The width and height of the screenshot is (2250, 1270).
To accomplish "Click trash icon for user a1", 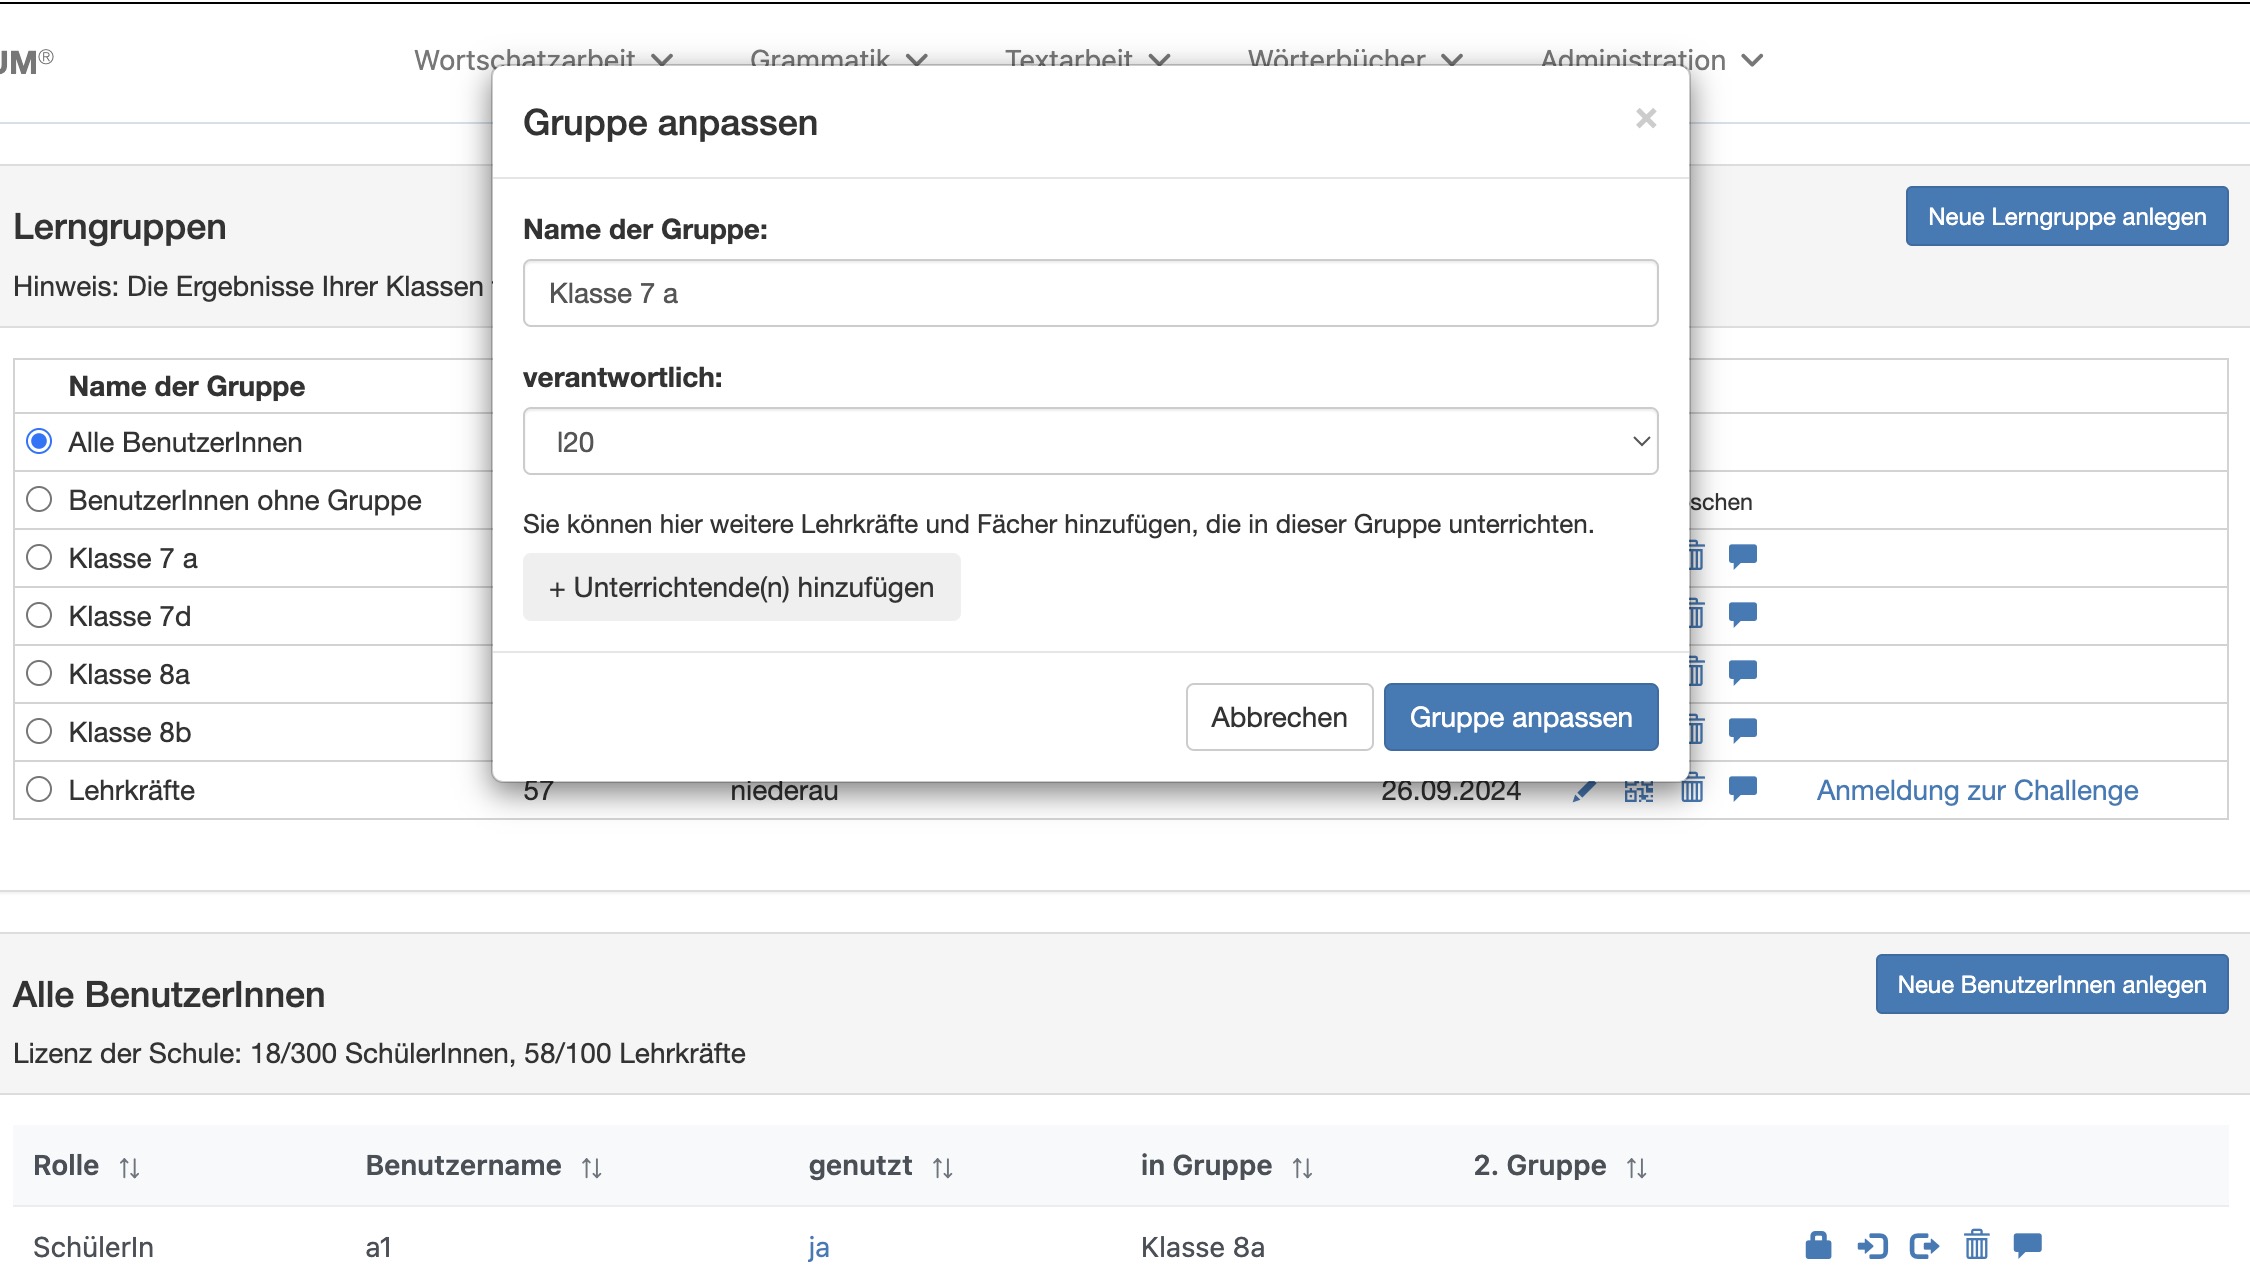I will 1976,1246.
